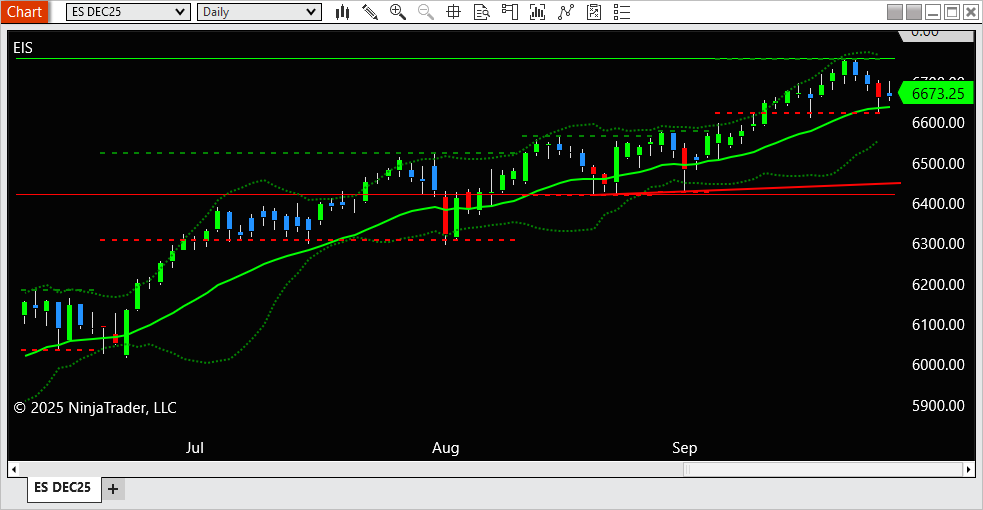983x510 pixels.
Task: Click scrollbar left arrow
Action: pos(14,469)
